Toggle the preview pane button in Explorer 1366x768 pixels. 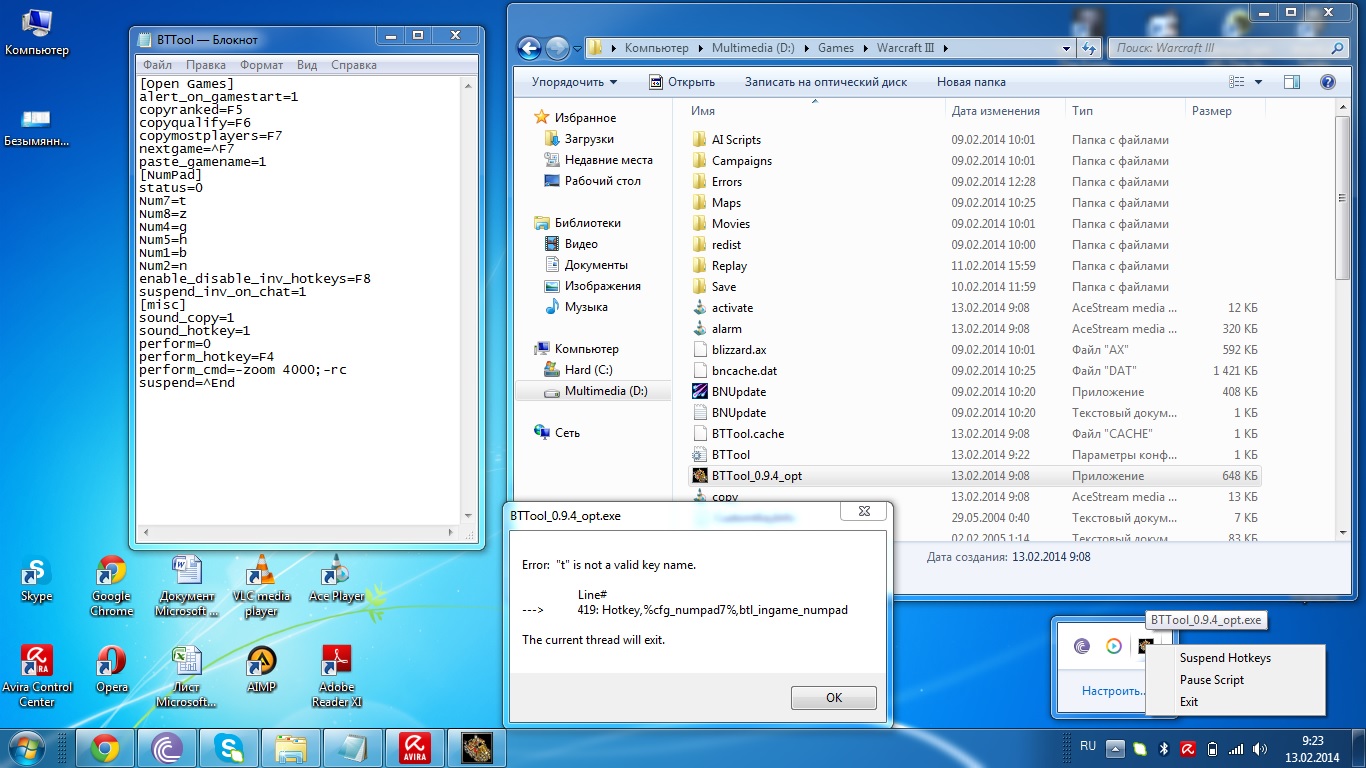pyautogui.click(x=1292, y=82)
